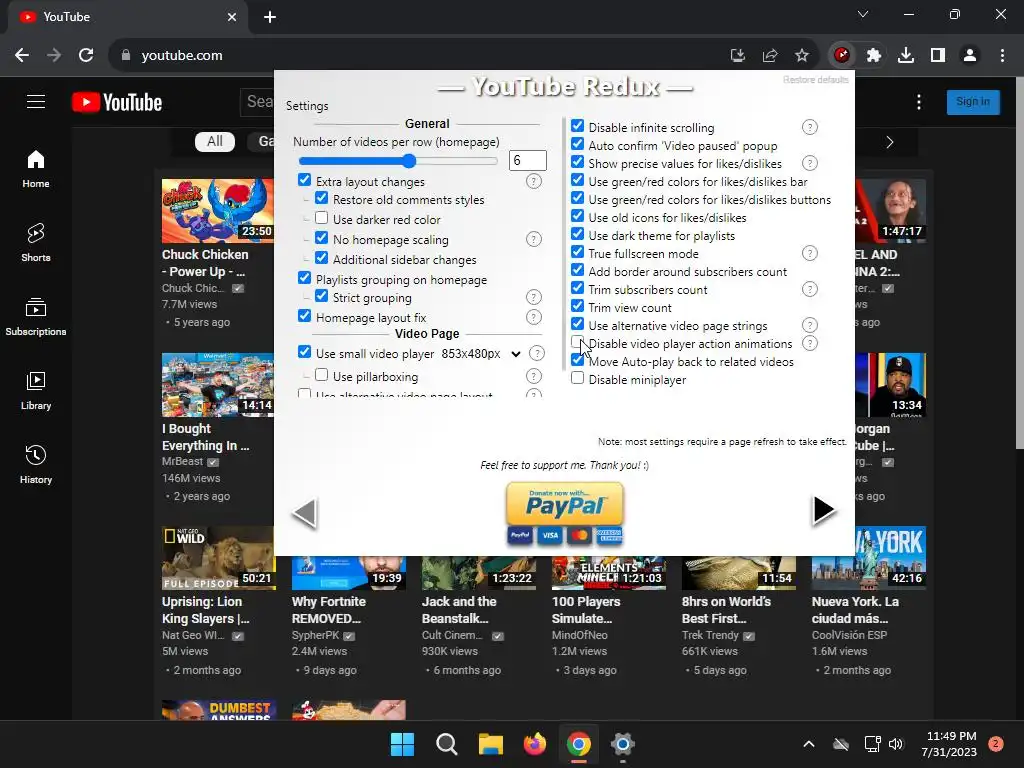Go back to previous page
The height and width of the screenshot is (768, 1024).
click(22, 56)
